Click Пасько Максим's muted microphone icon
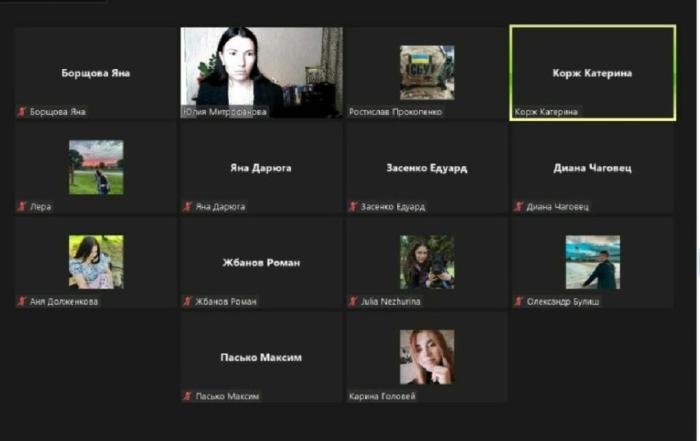The height and width of the screenshot is (441, 700). click(188, 396)
